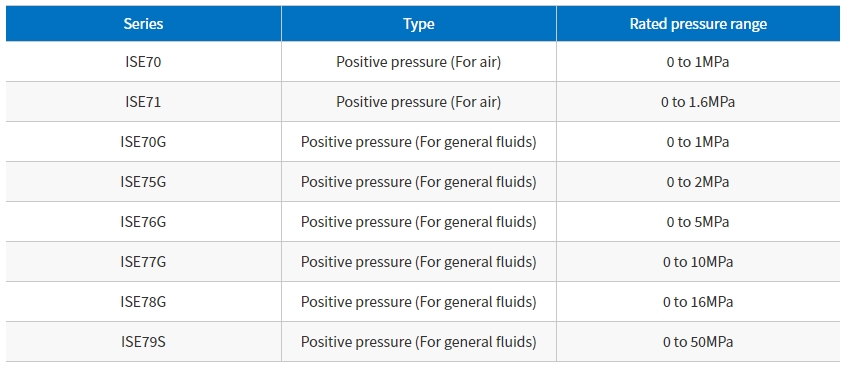Image resolution: width=854 pixels, height=373 pixels.
Task: Click the Series column header
Action: (x=143, y=24)
